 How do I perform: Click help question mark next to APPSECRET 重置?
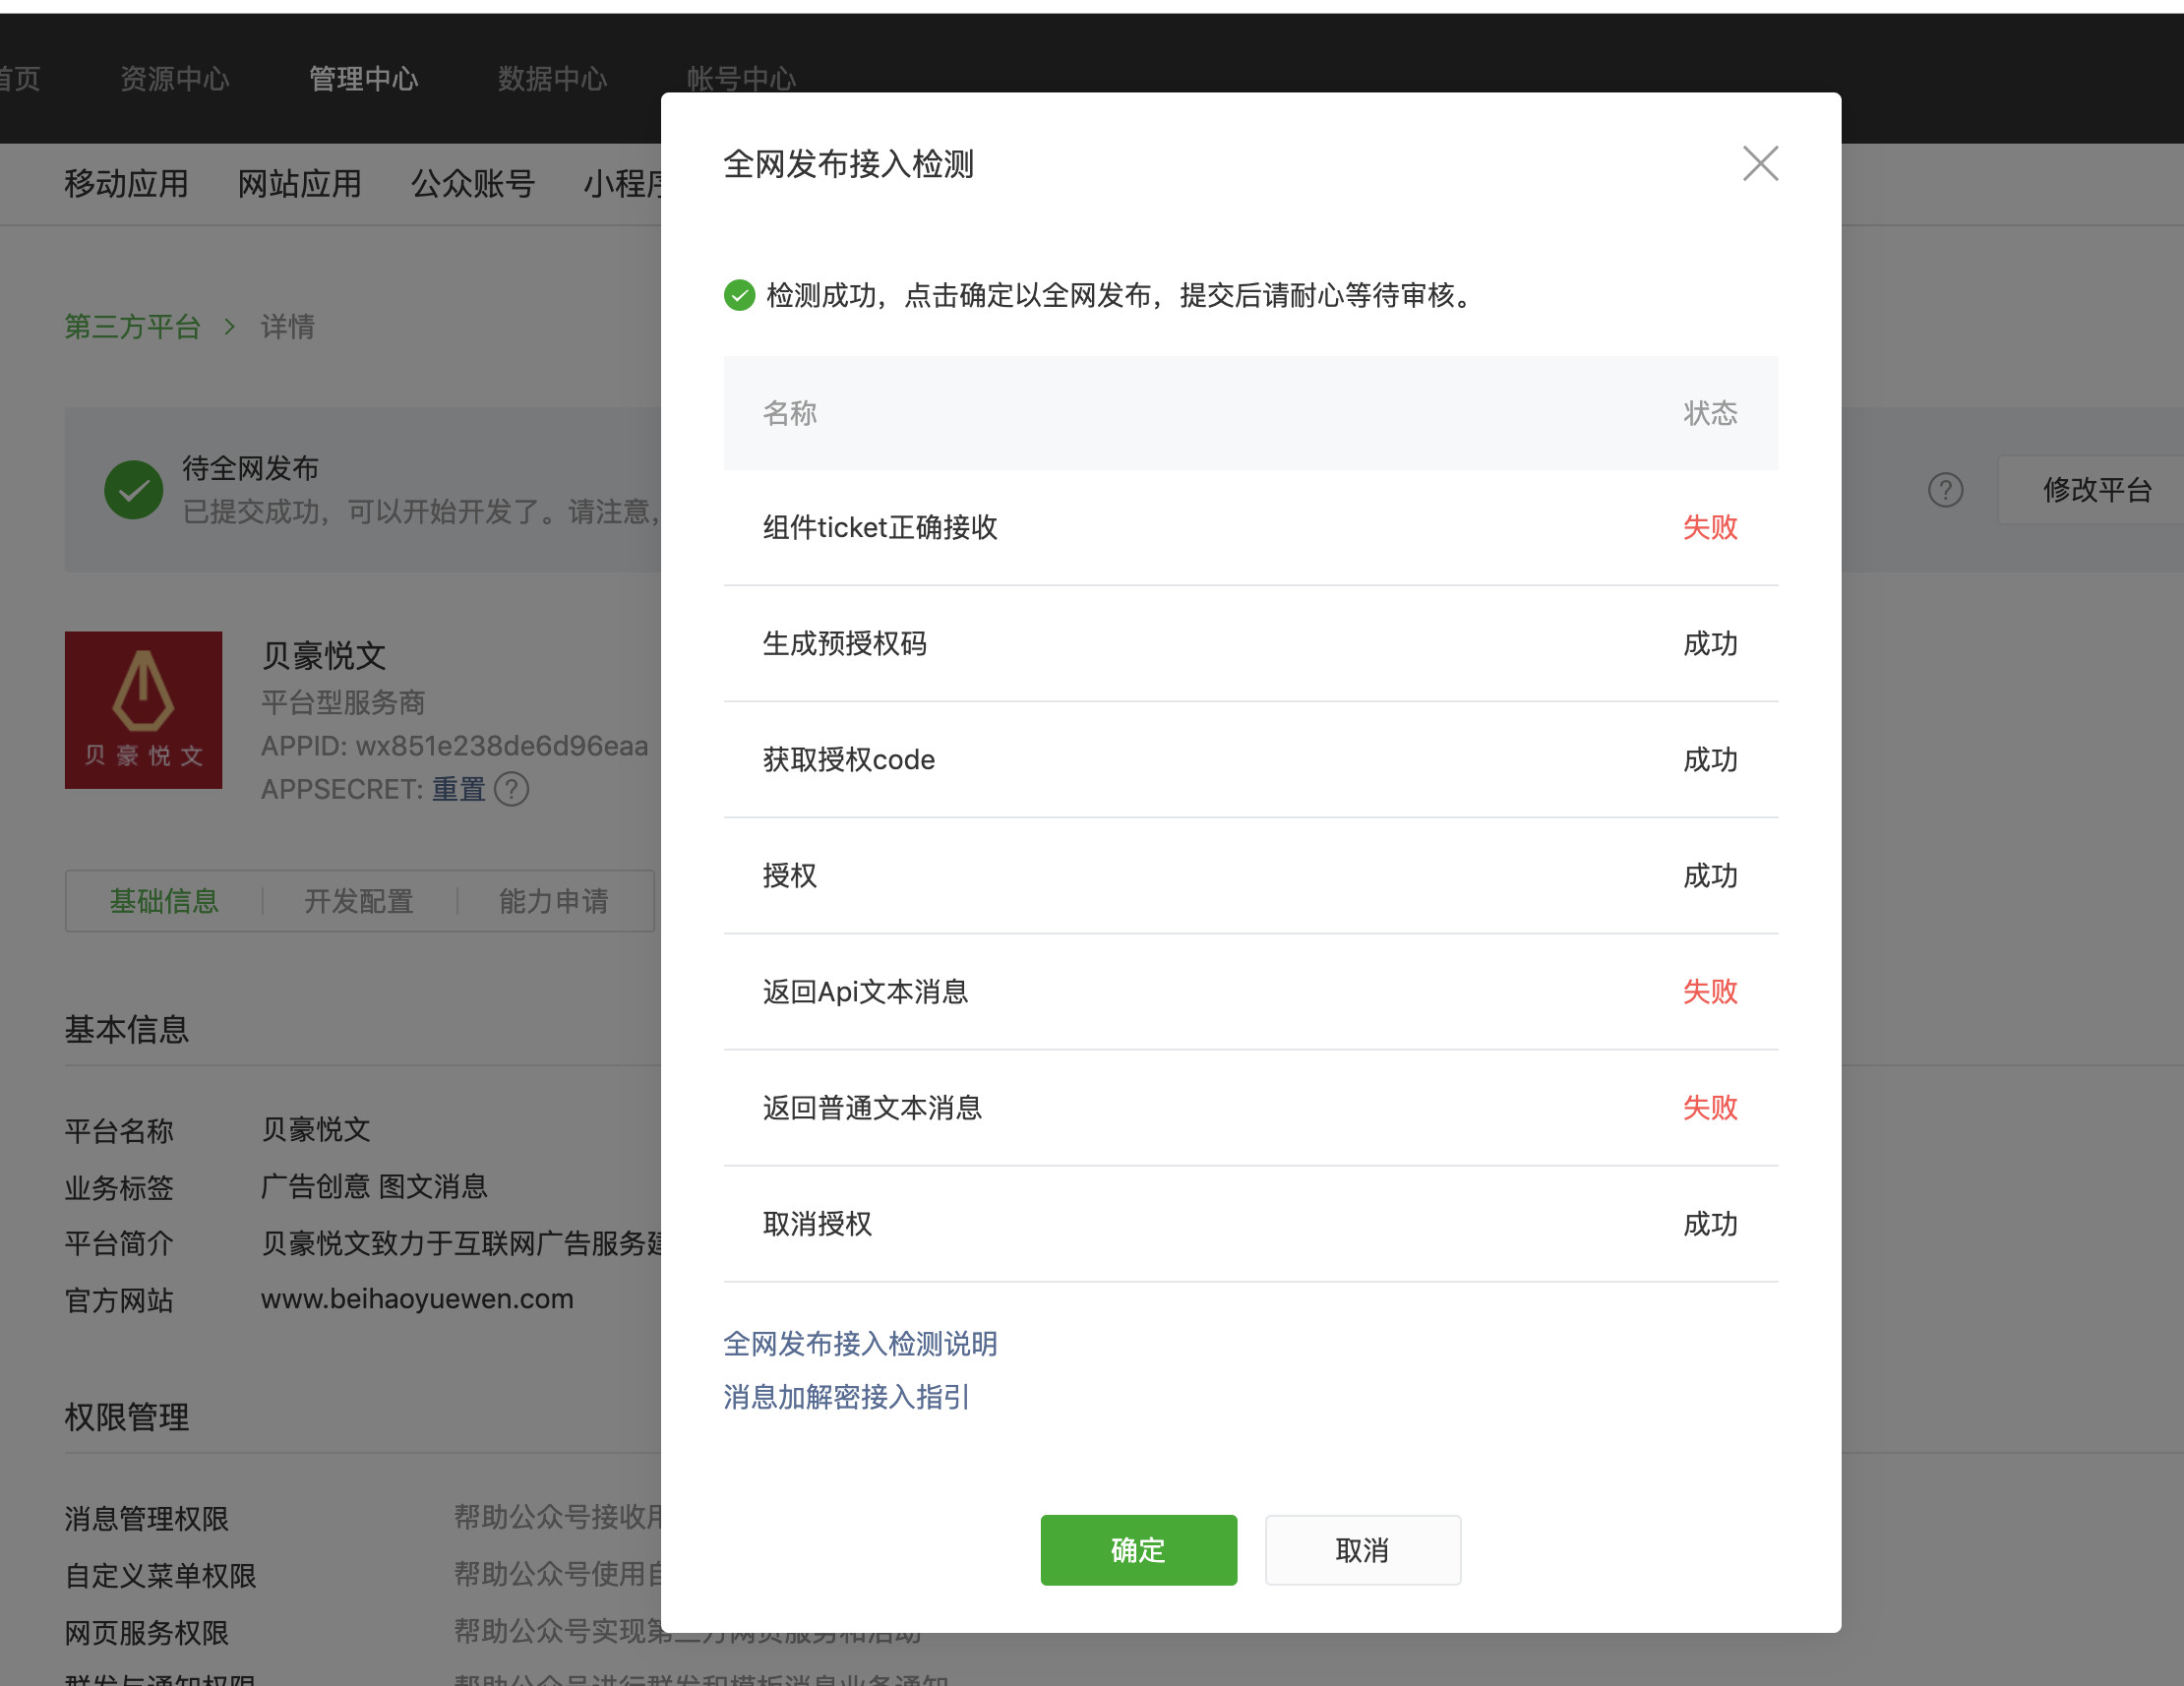512,789
